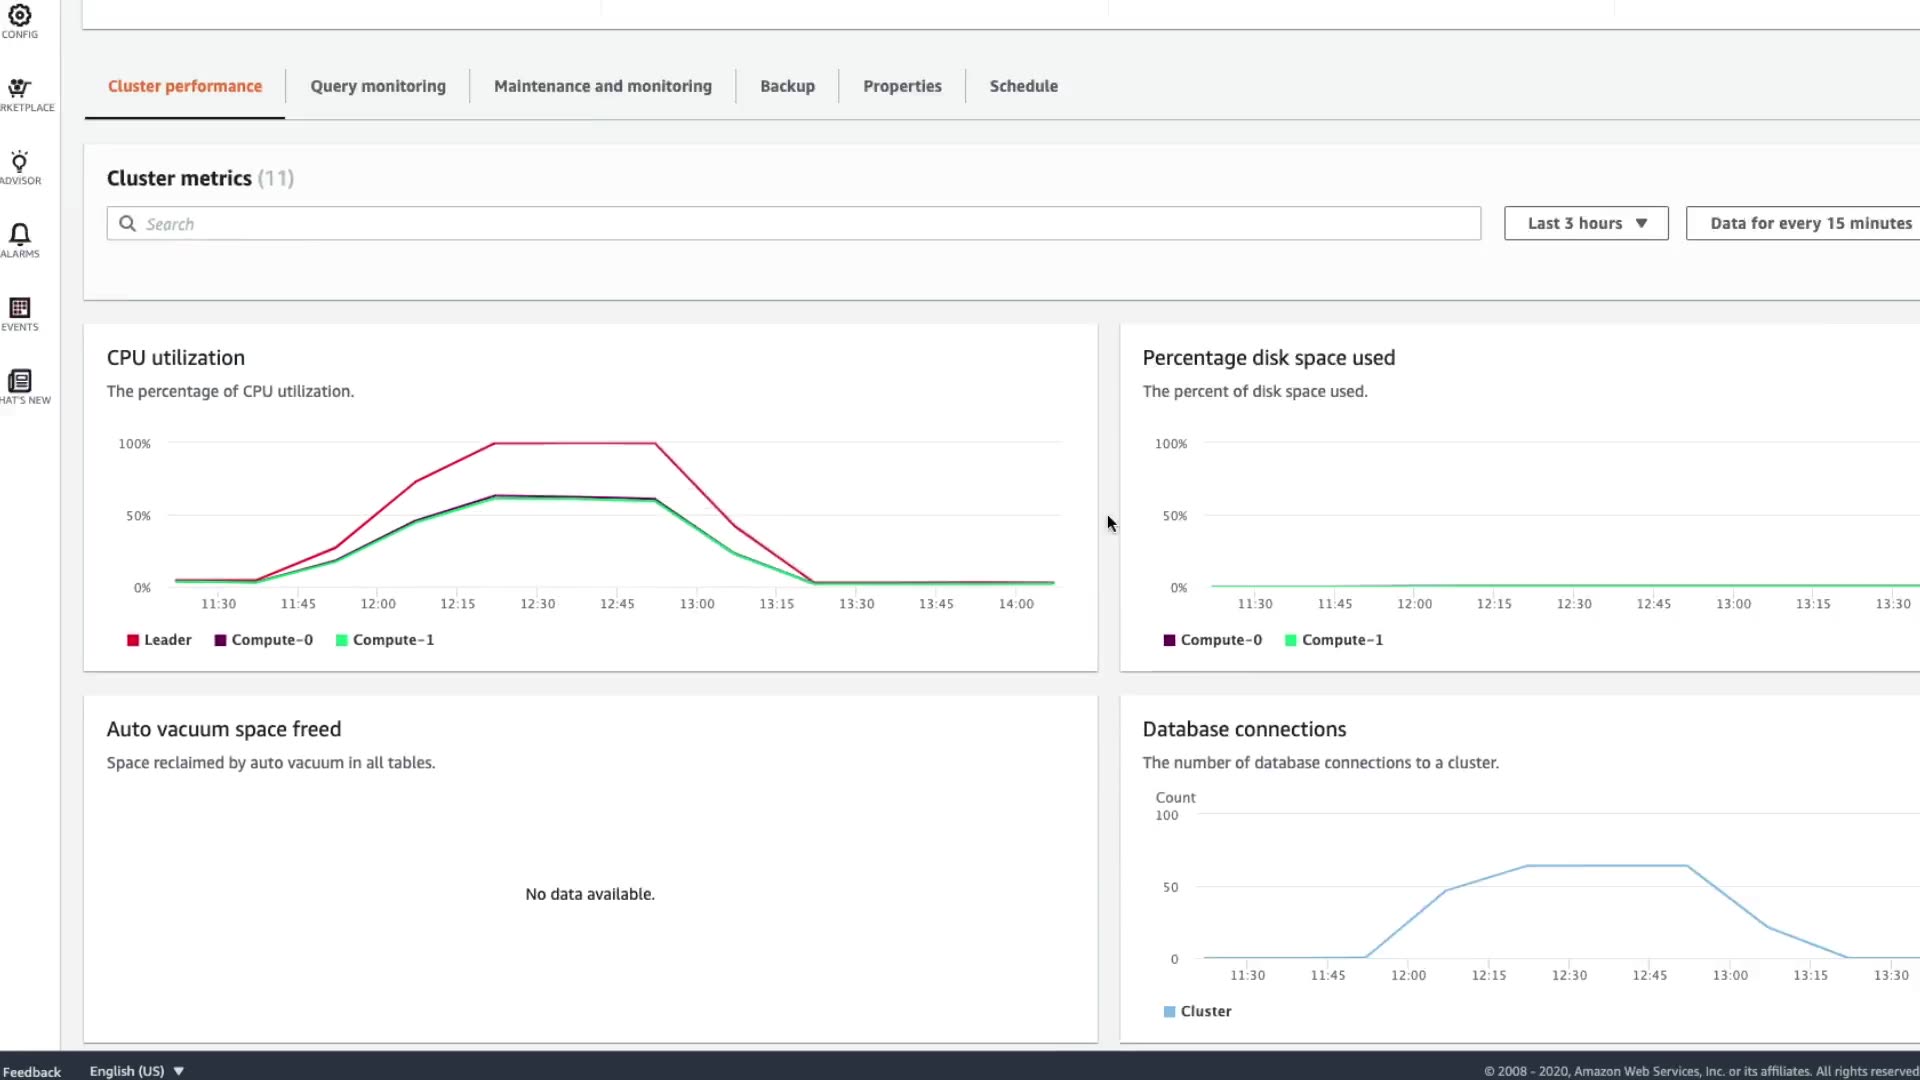Open the What's New newspaper icon
1920x1080 pixels.
[19, 381]
